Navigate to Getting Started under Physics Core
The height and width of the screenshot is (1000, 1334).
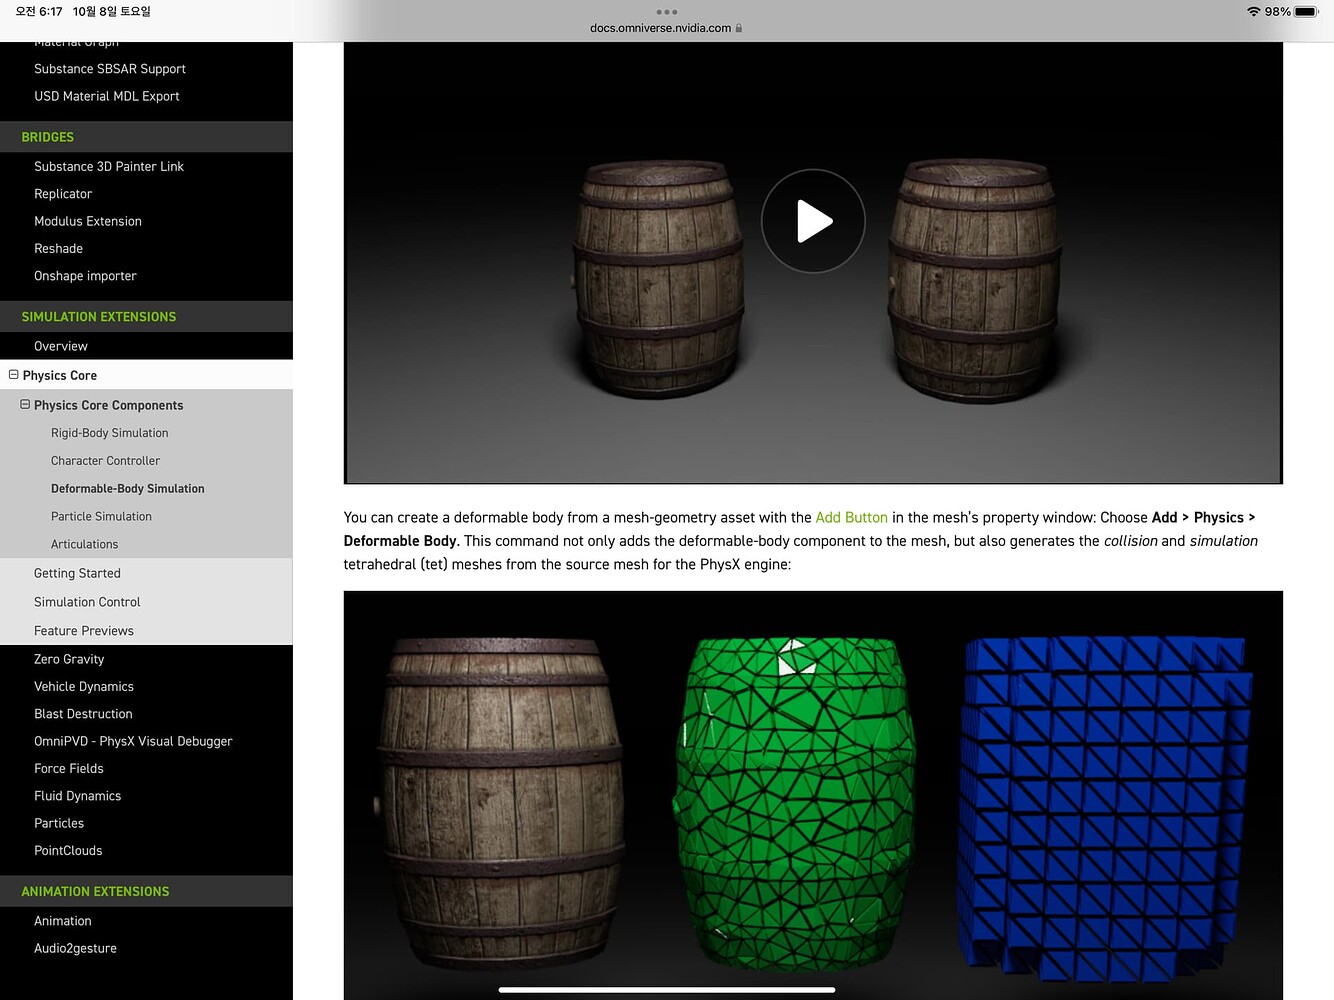77,572
